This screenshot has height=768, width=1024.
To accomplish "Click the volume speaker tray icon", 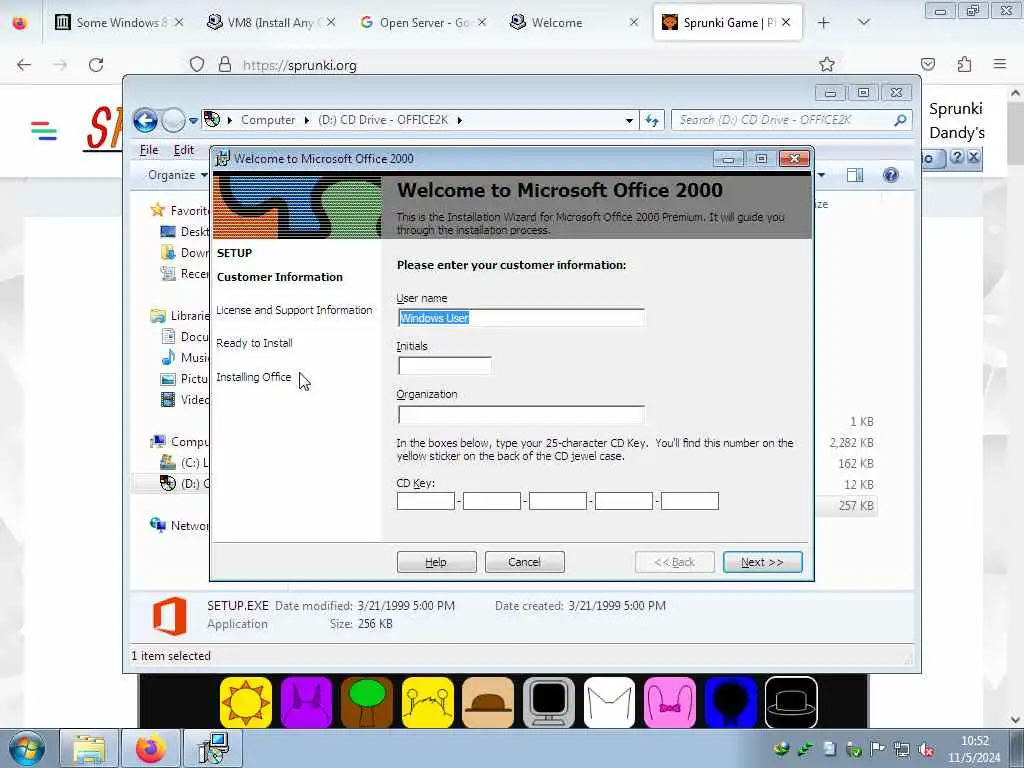I will 925,749.
